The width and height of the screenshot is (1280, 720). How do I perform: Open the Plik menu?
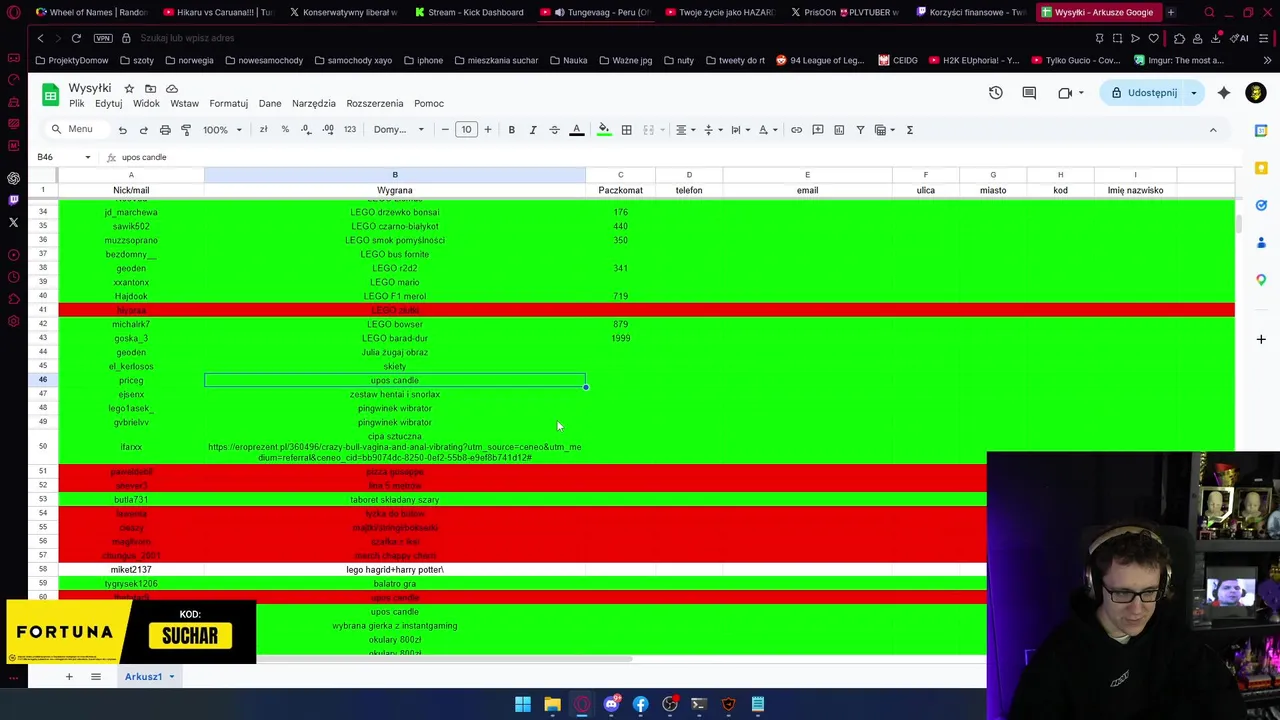[x=76, y=104]
